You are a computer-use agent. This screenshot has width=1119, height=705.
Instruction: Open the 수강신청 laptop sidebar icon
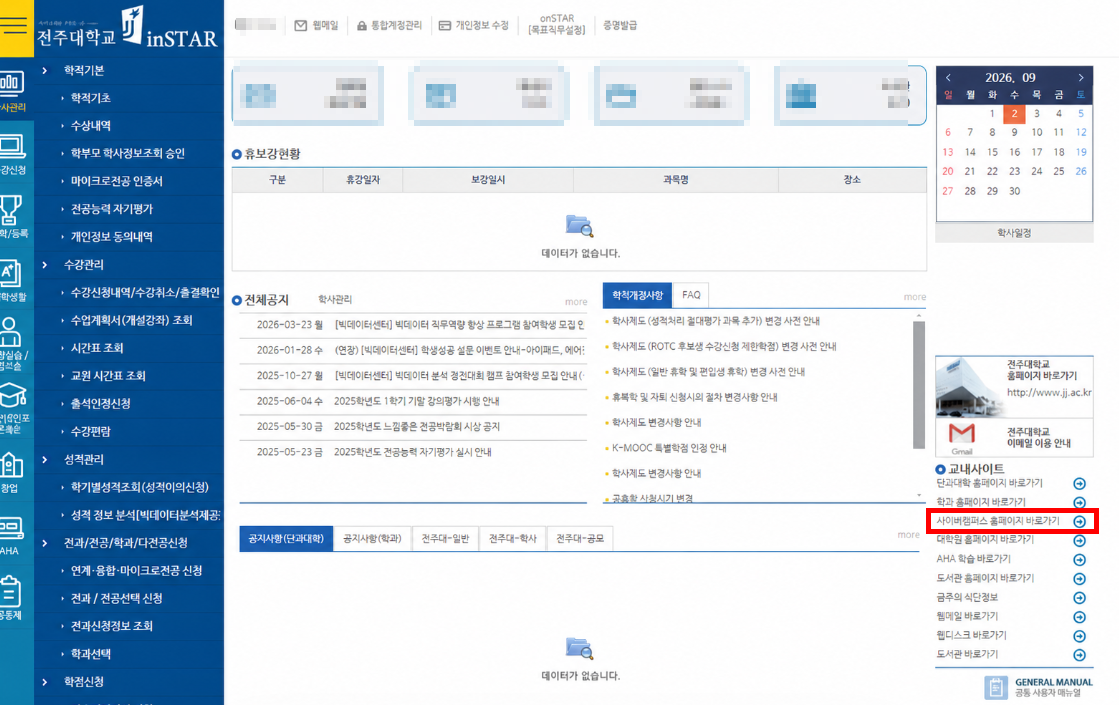pos(12,148)
